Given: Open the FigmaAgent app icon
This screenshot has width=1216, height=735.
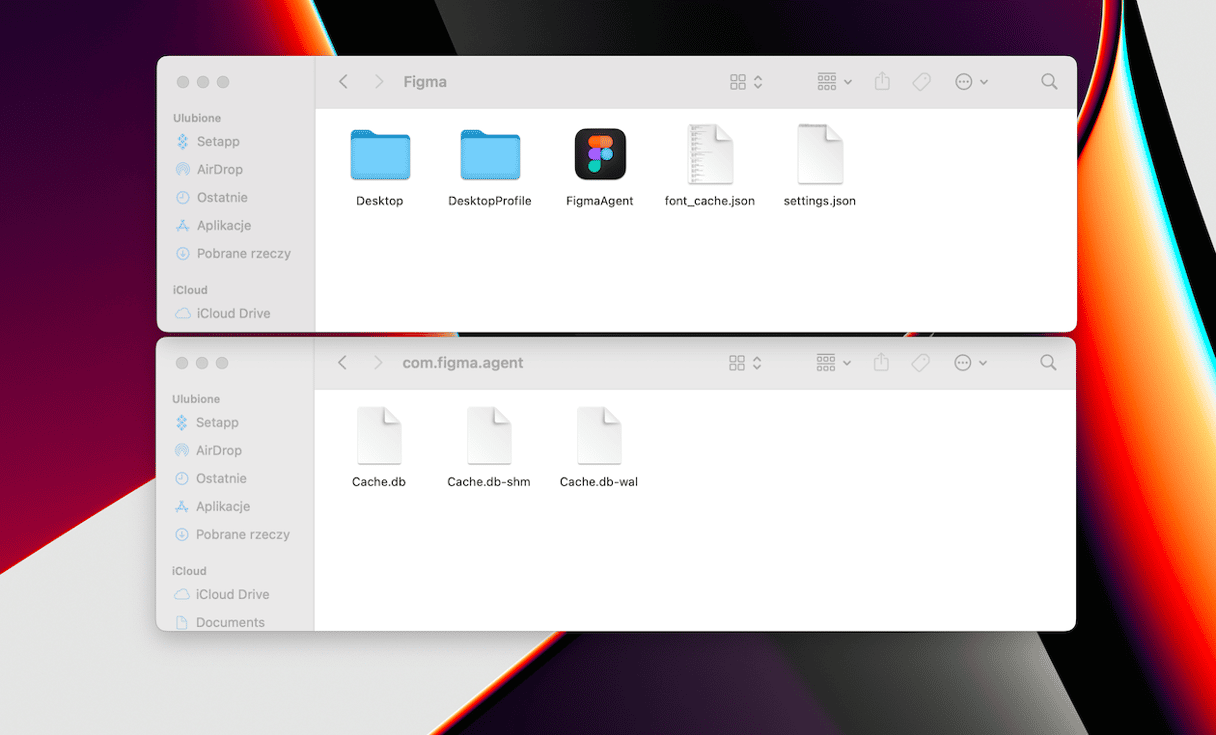Looking at the screenshot, I should 600,155.
